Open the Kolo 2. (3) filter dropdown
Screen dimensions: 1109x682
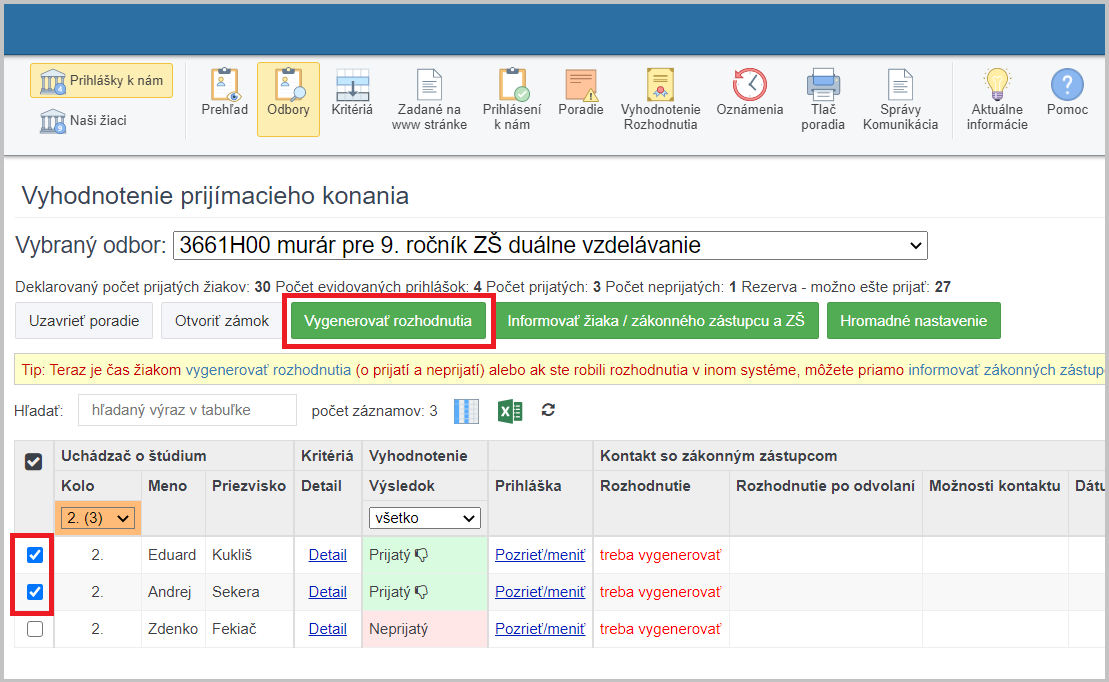pyautogui.click(x=98, y=518)
